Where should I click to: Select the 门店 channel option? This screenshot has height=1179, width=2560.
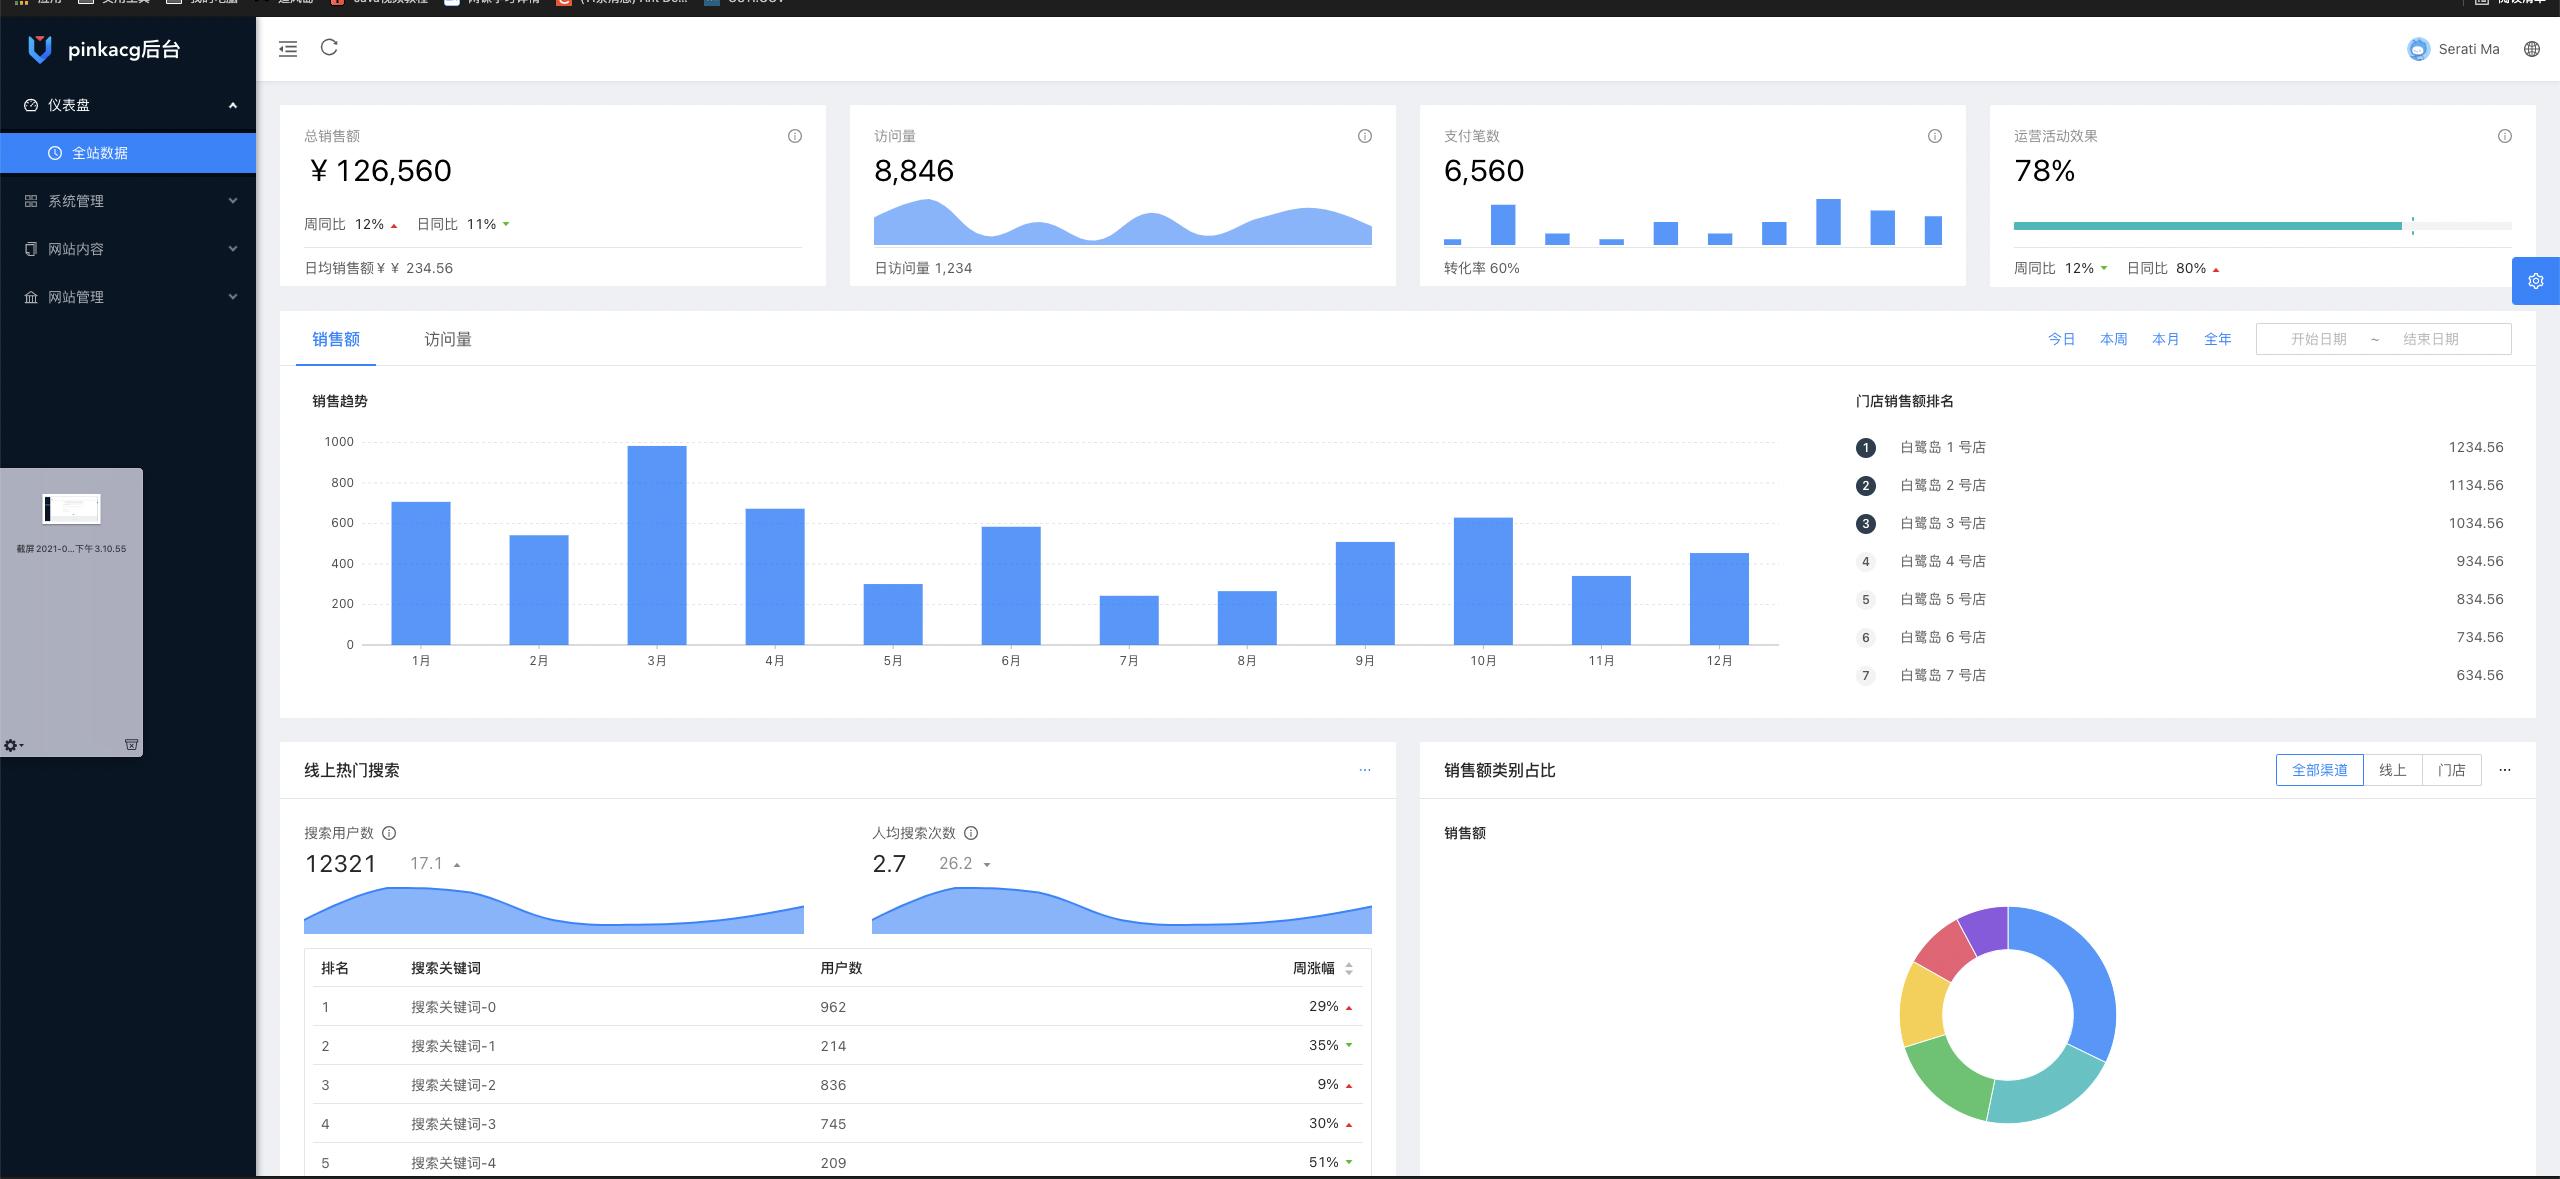coord(2451,770)
